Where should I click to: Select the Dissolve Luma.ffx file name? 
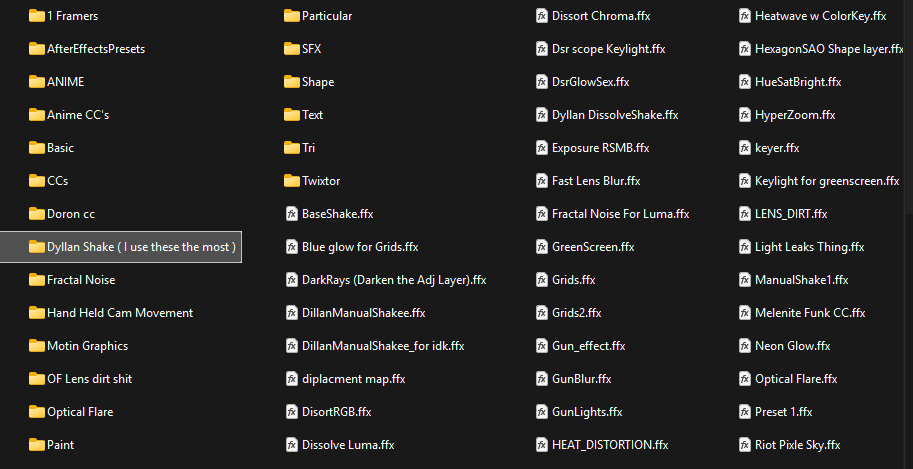coord(348,445)
